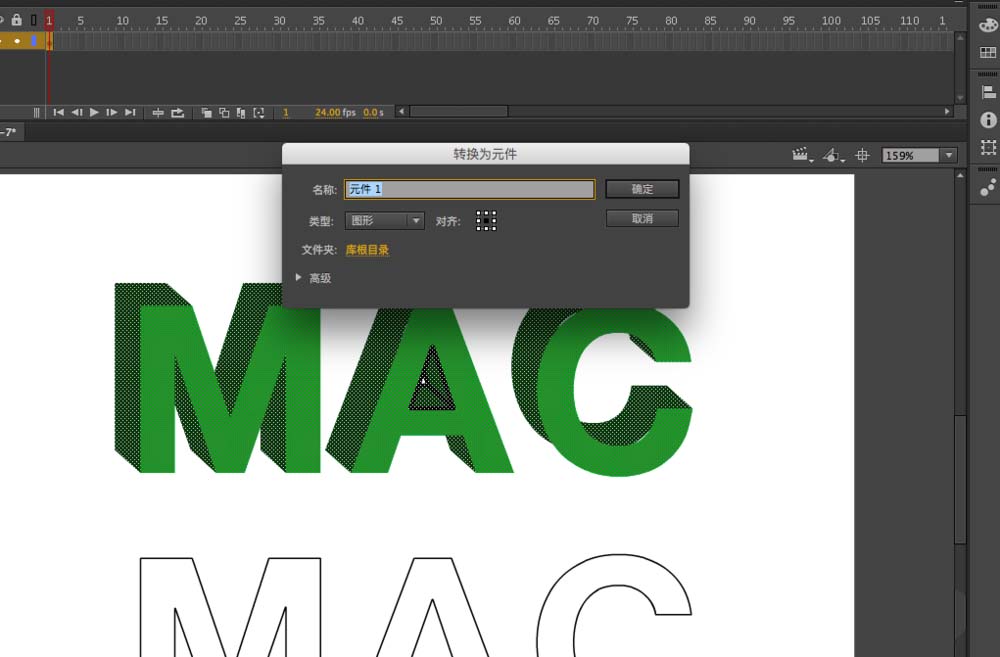The width and height of the screenshot is (1000, 657).
Task: Toggle Onion Skin in timeline
Action: click(x=206, y=113)
